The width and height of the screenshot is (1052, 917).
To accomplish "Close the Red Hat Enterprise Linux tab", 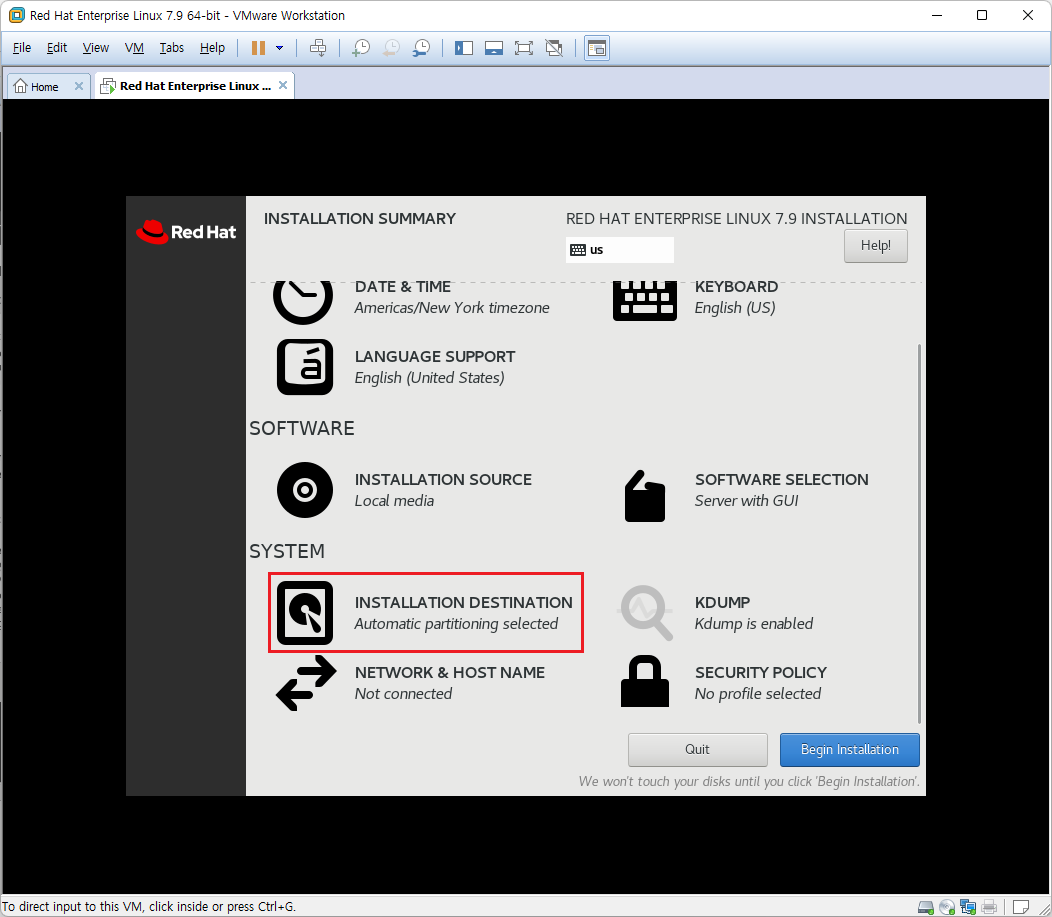I will point(283,85).
